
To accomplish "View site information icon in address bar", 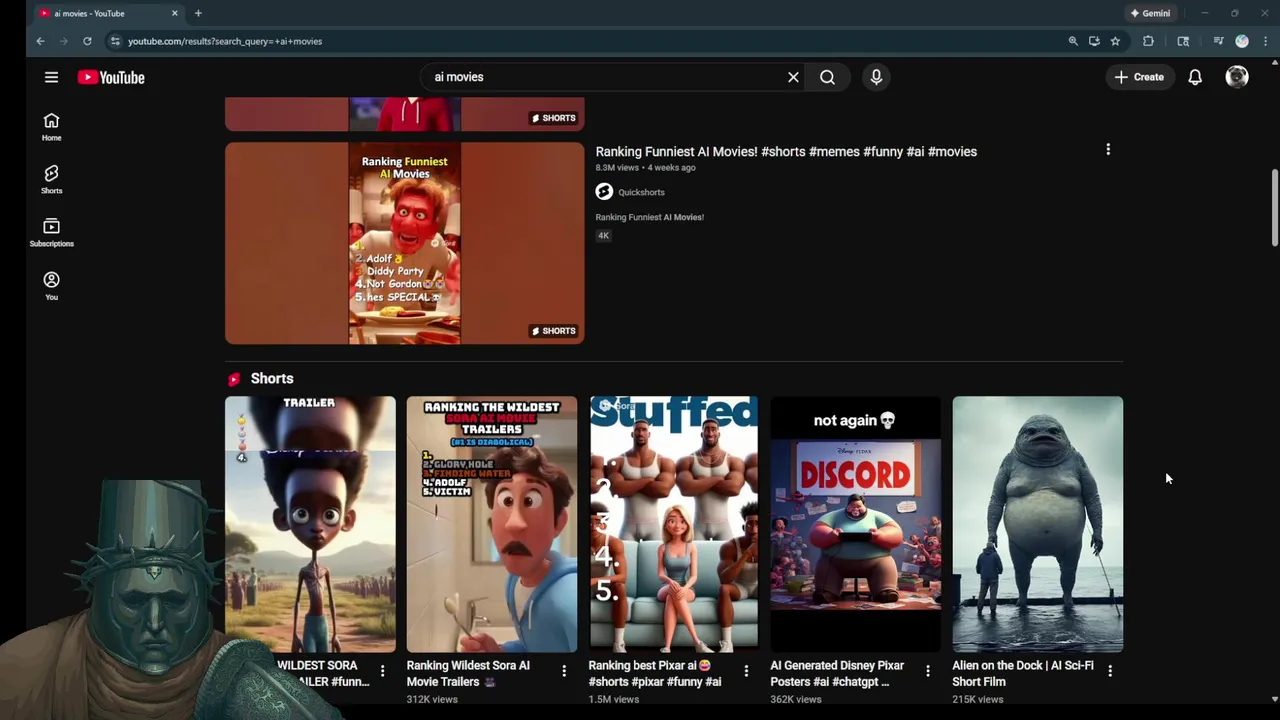I will [x=115, y=41].
